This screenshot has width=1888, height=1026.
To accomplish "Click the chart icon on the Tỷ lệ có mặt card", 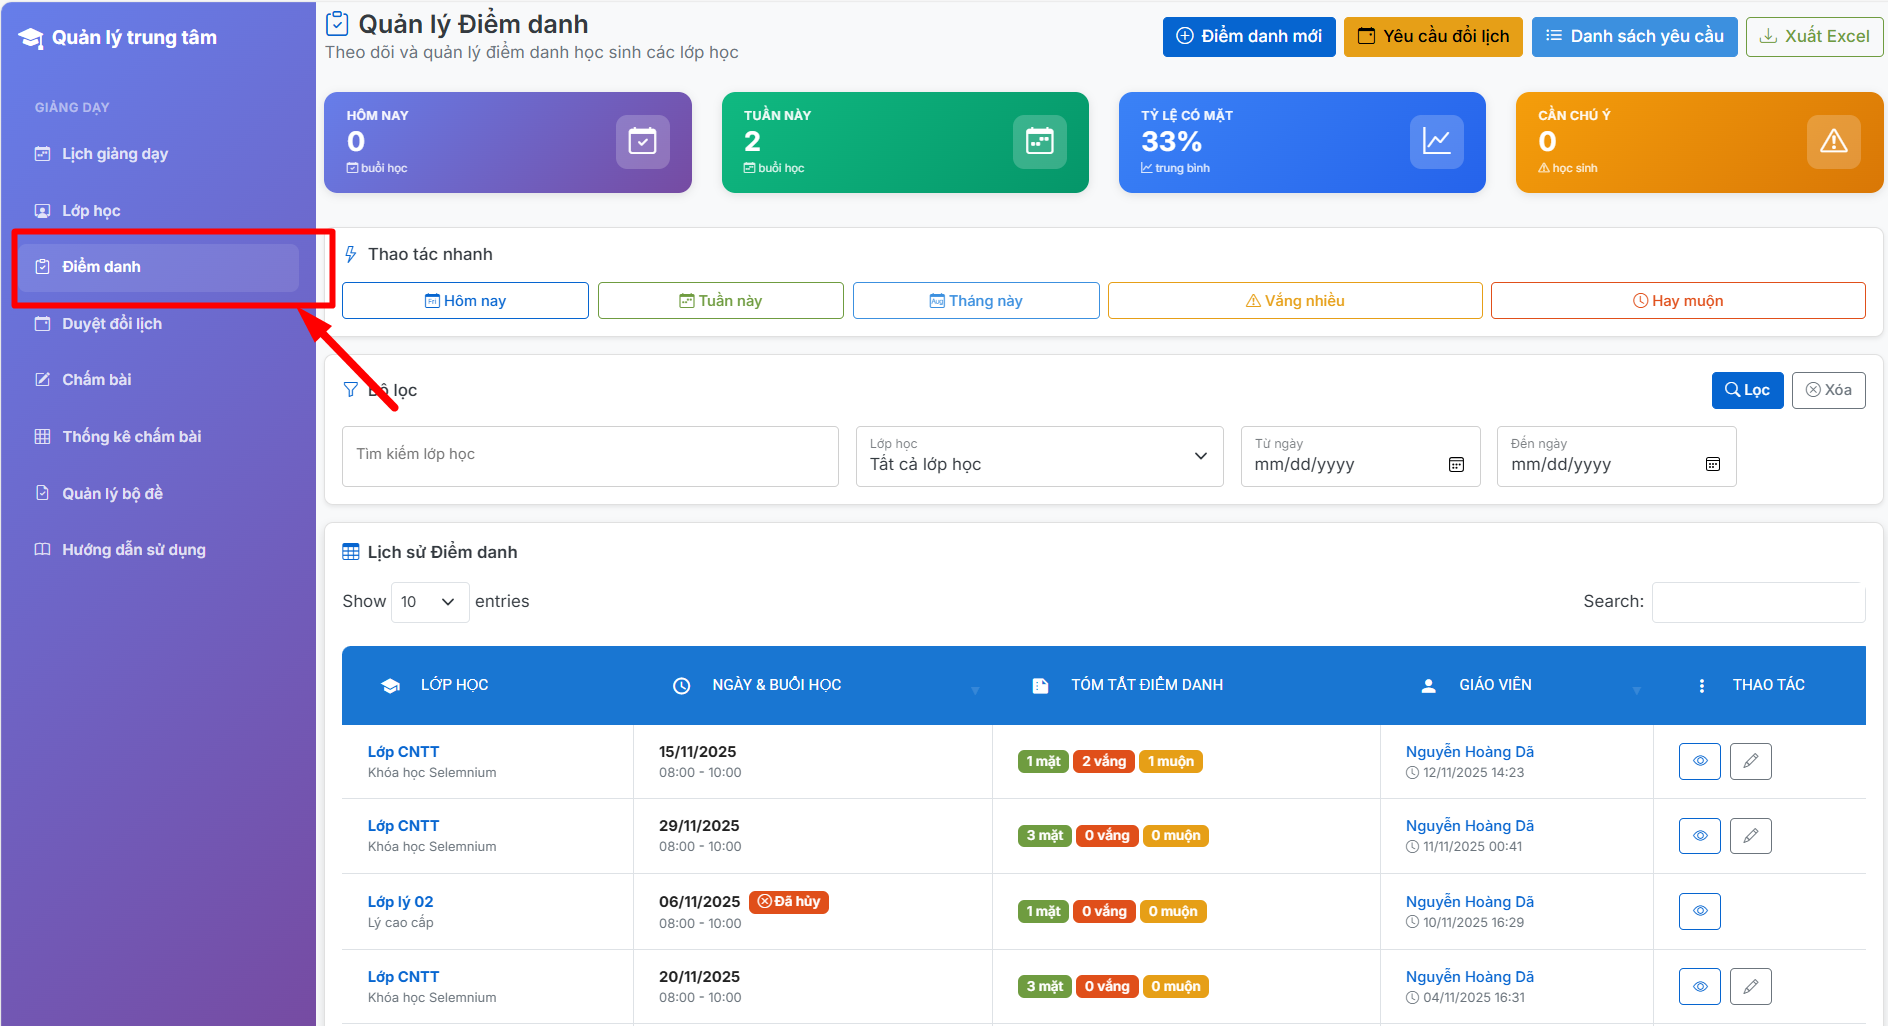I will pyautogui.click(x=1436, y=142).
